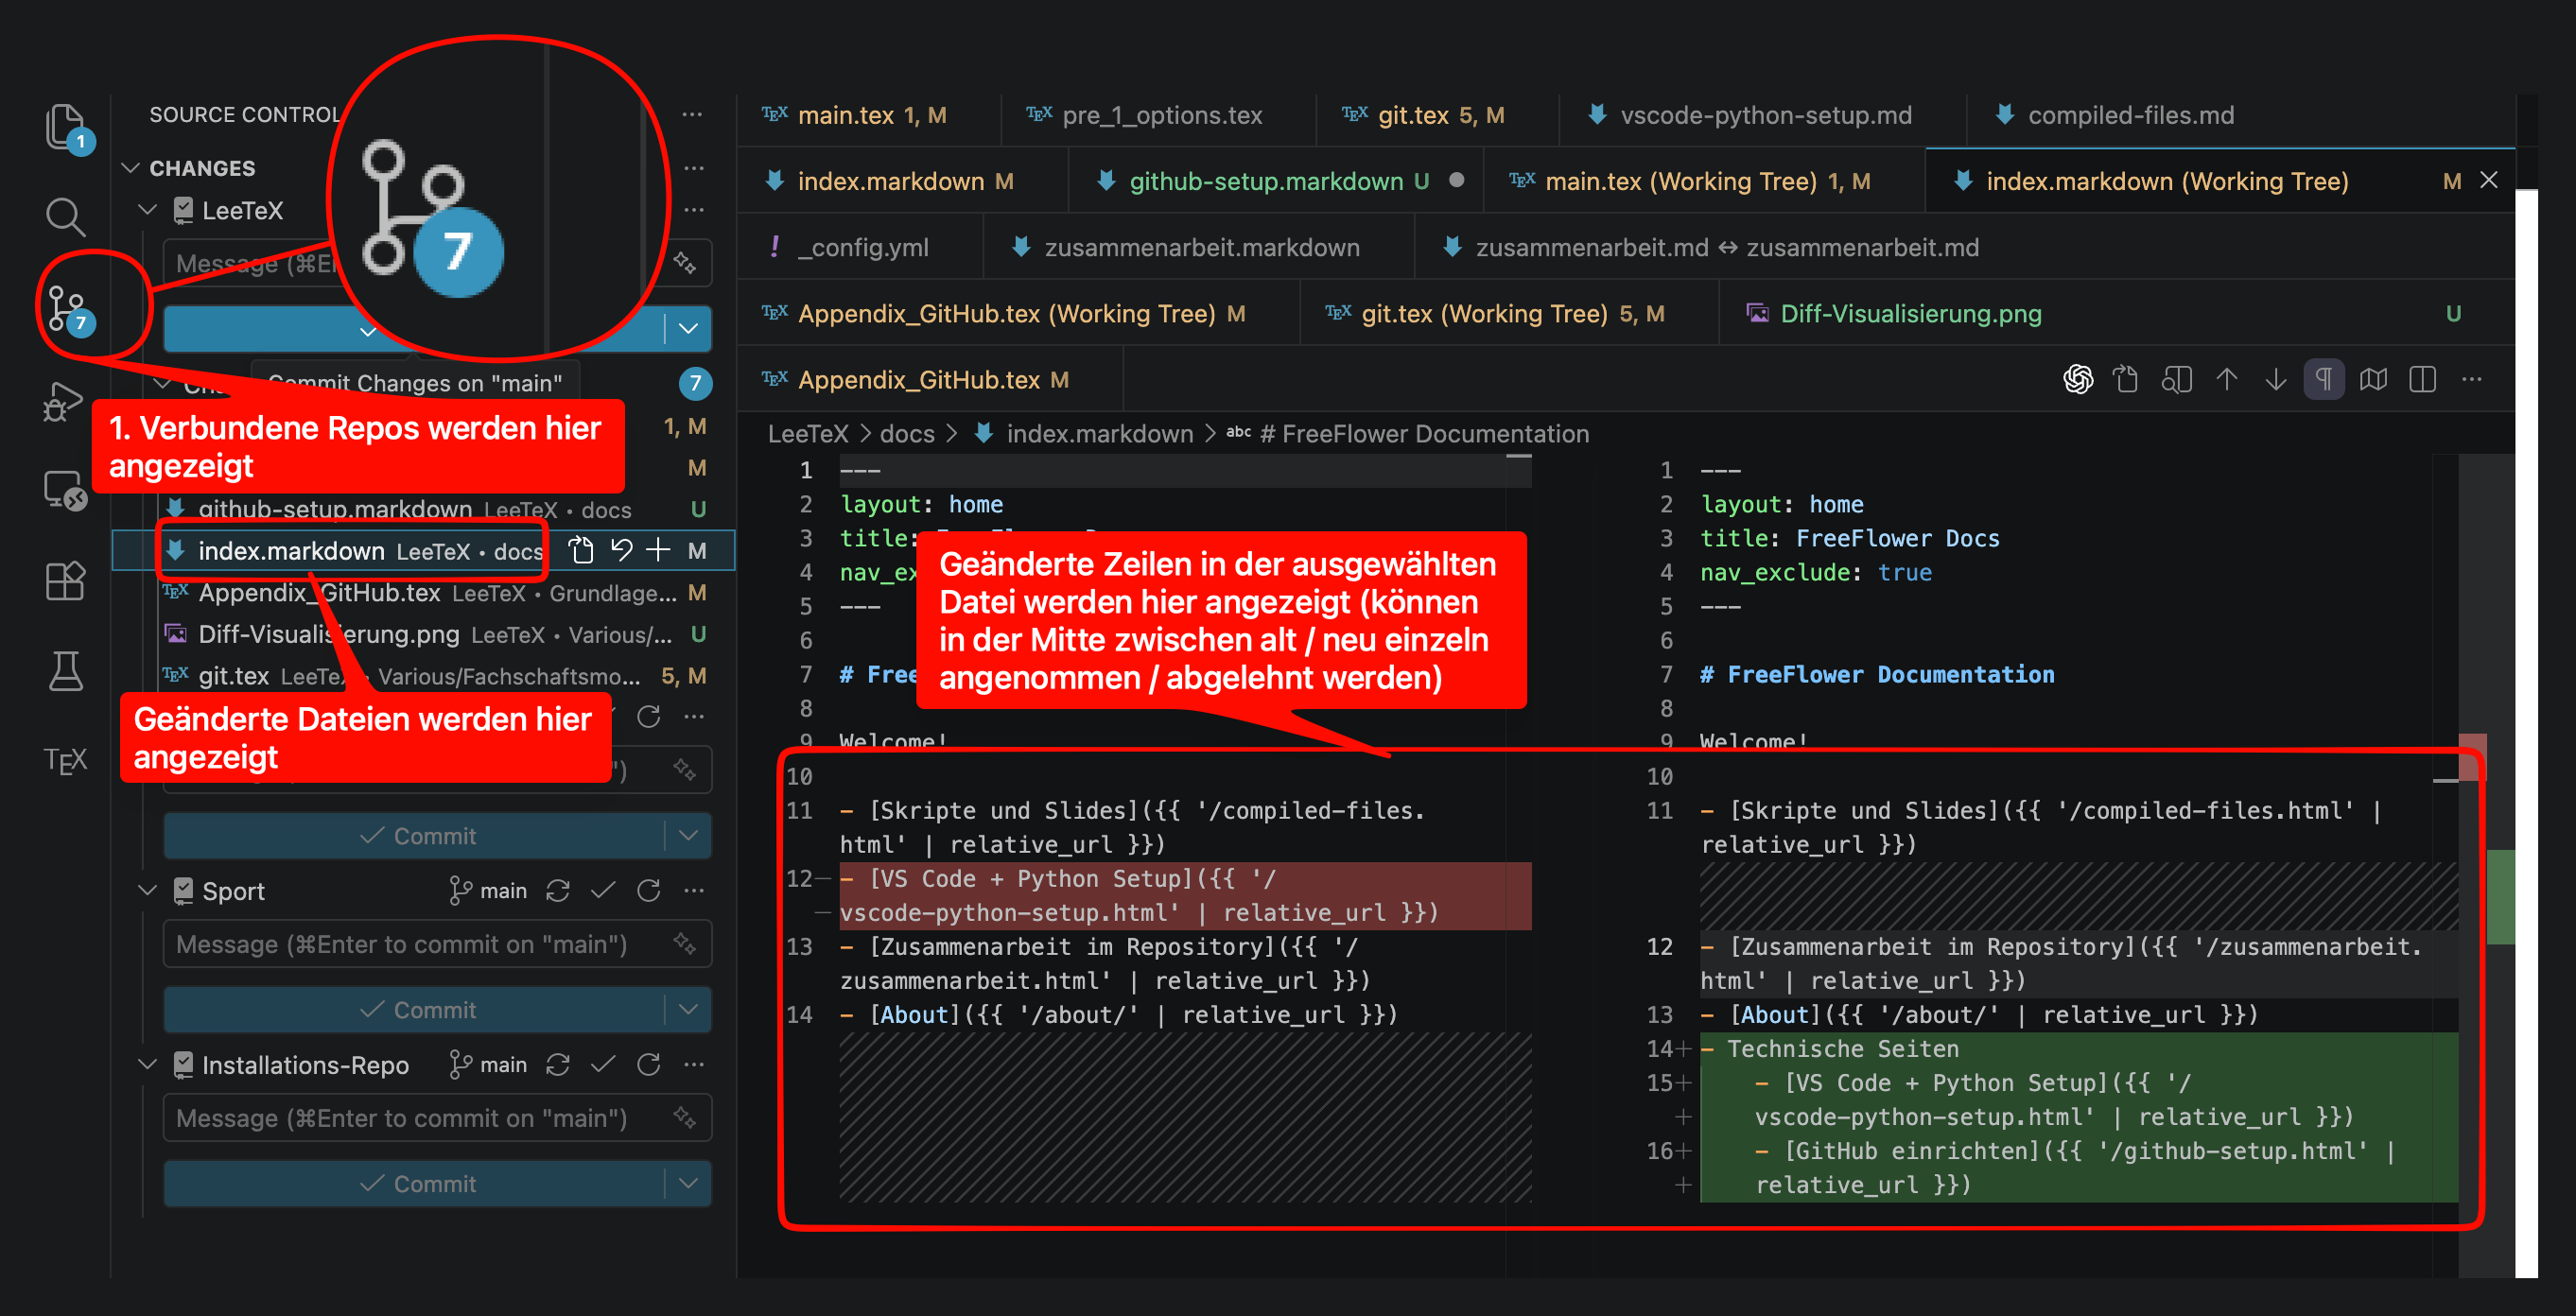
Task: Collapse the Sport repository
Action: click(x=148, y=890)
